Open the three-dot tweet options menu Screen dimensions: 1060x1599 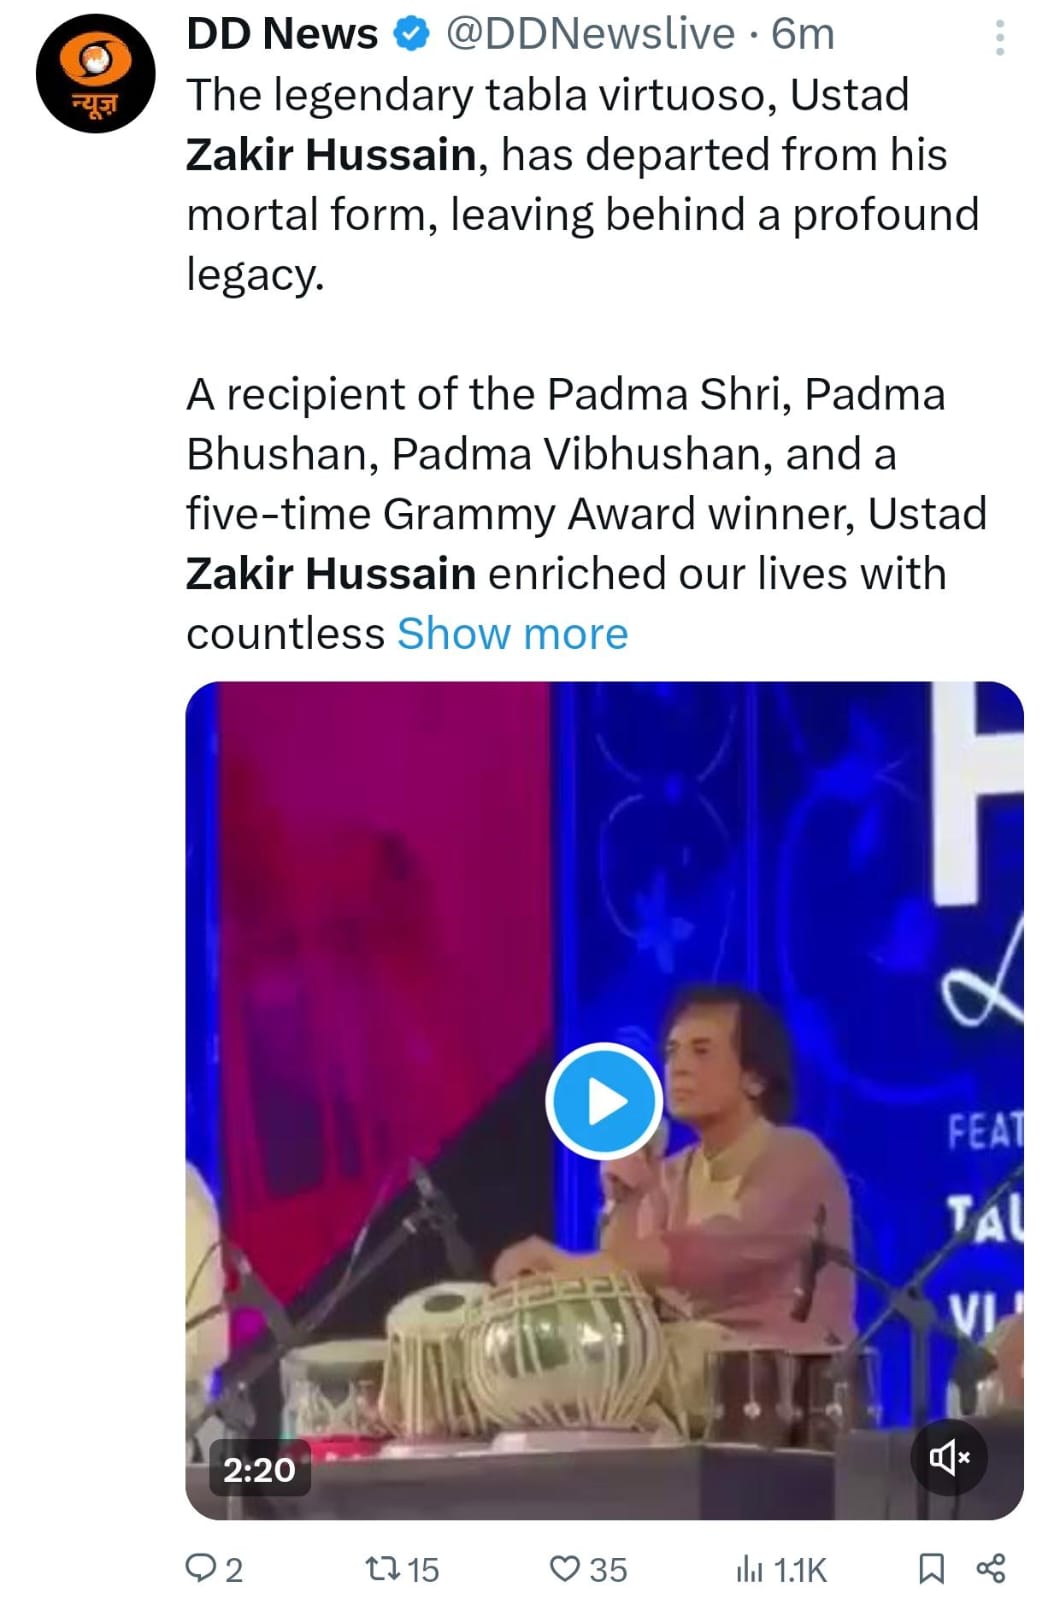pyautogui.click(x=998, y=37)
